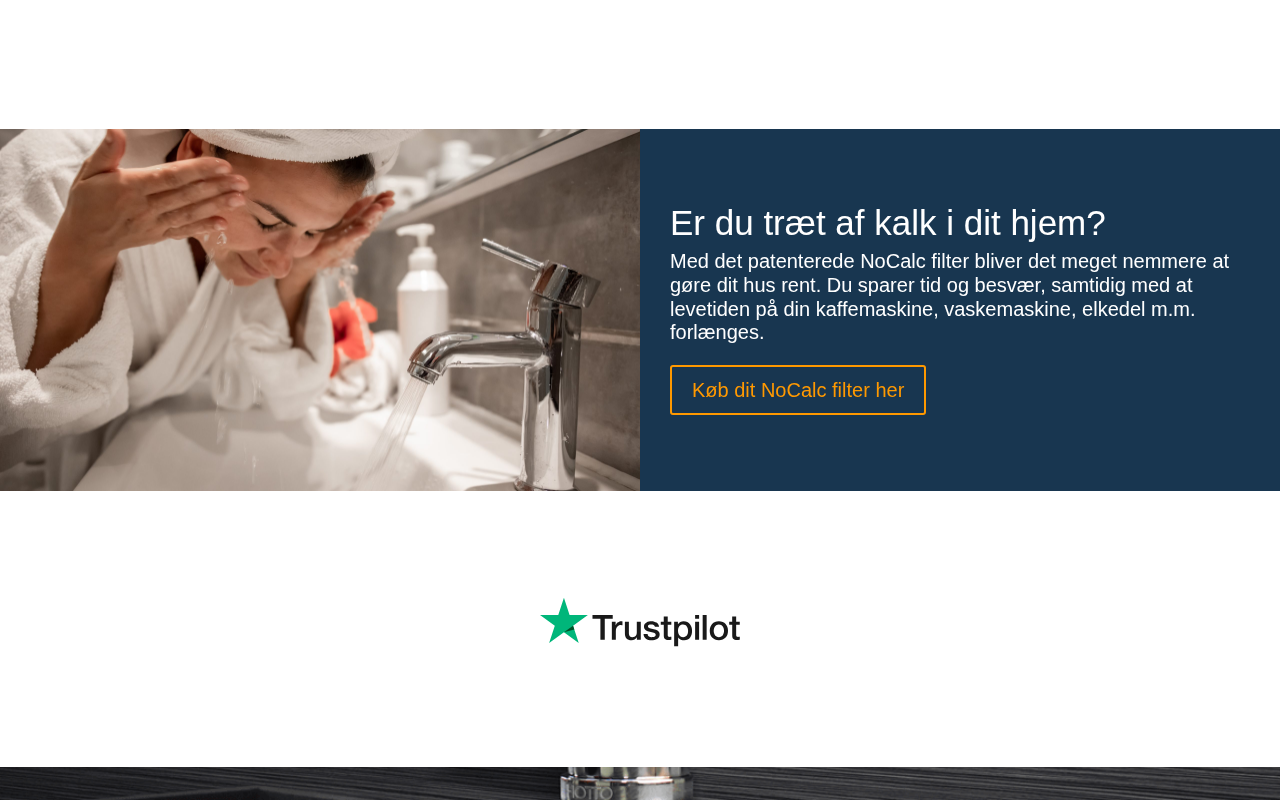This screenshot has height=800, width=1280.
Task: Click the 'Er du træt af kalk' heading
Action: coord(888,223)
